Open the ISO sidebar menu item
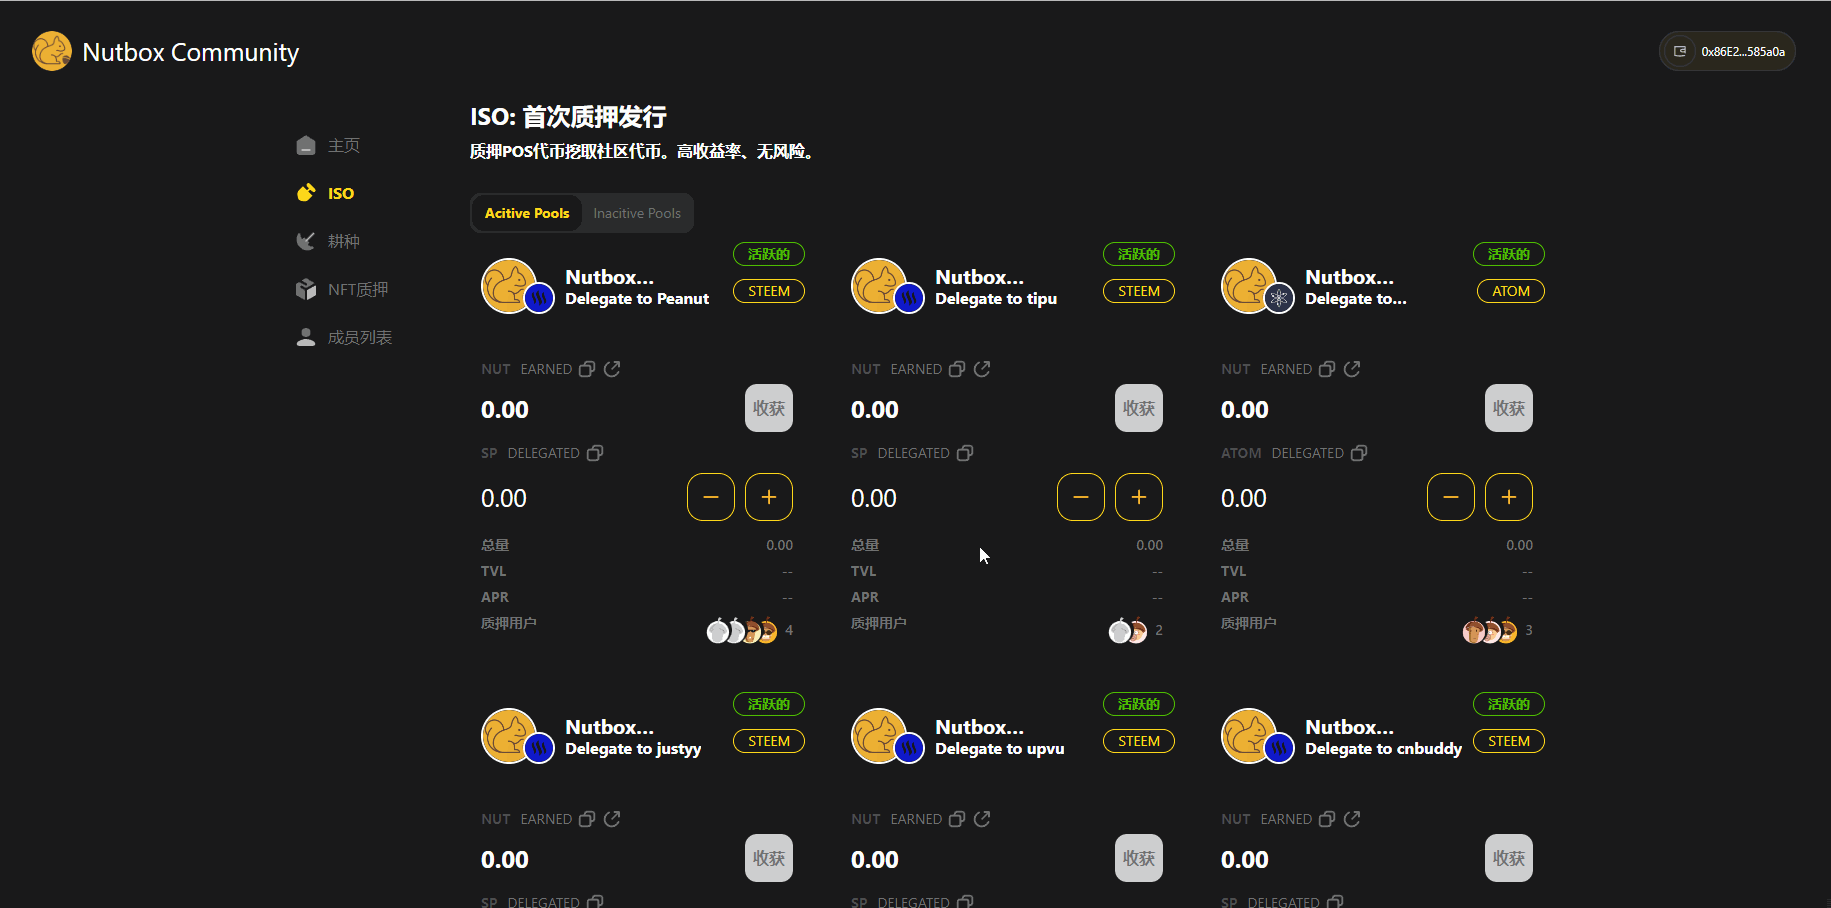1831x908 pixels. pyautogui.click(x=340, y=193)
